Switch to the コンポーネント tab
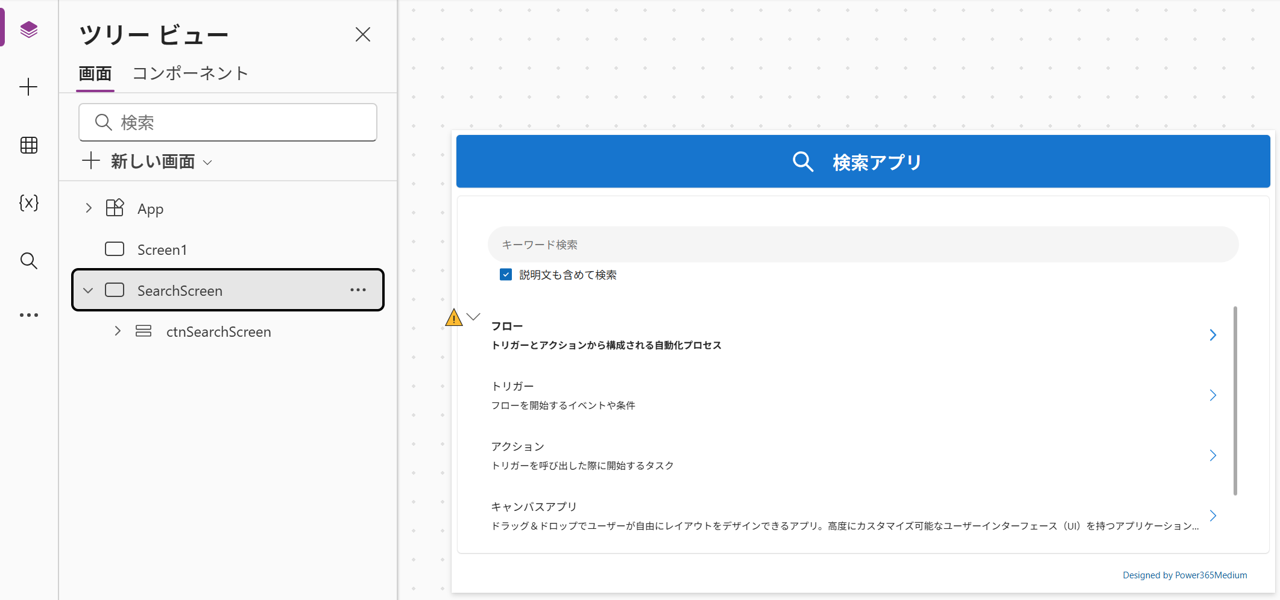 click(190, 74)
